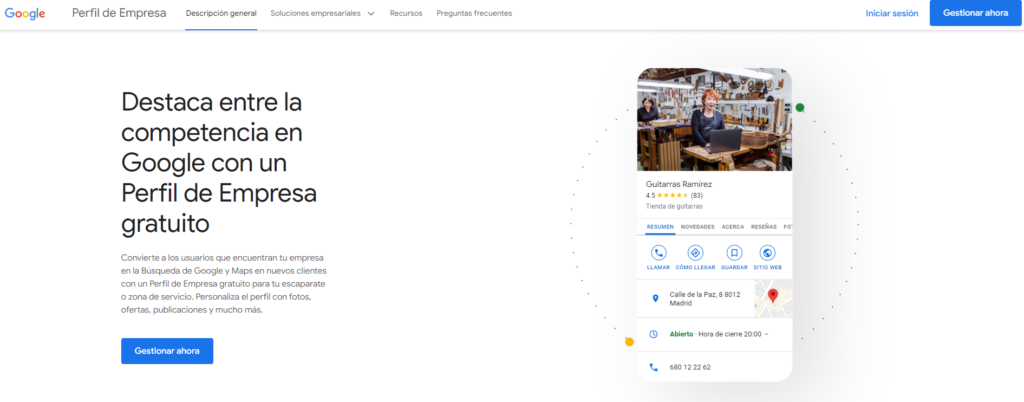The image size is (1024, 402).
Task: Select the Novedades tab in the phone mockup
Action: click(x=697, y=227)
